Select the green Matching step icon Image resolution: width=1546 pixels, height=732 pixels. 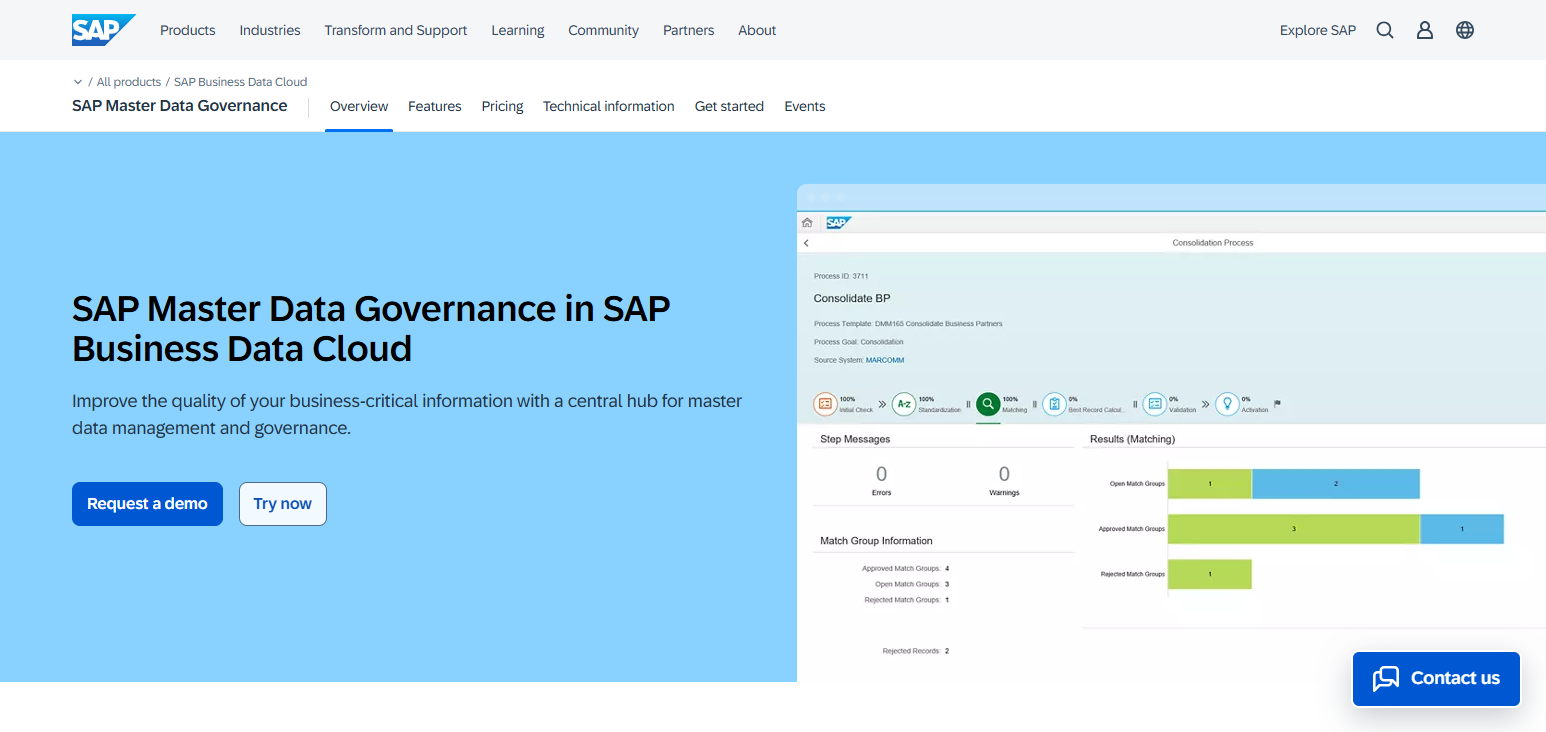(x=988, y=404)
